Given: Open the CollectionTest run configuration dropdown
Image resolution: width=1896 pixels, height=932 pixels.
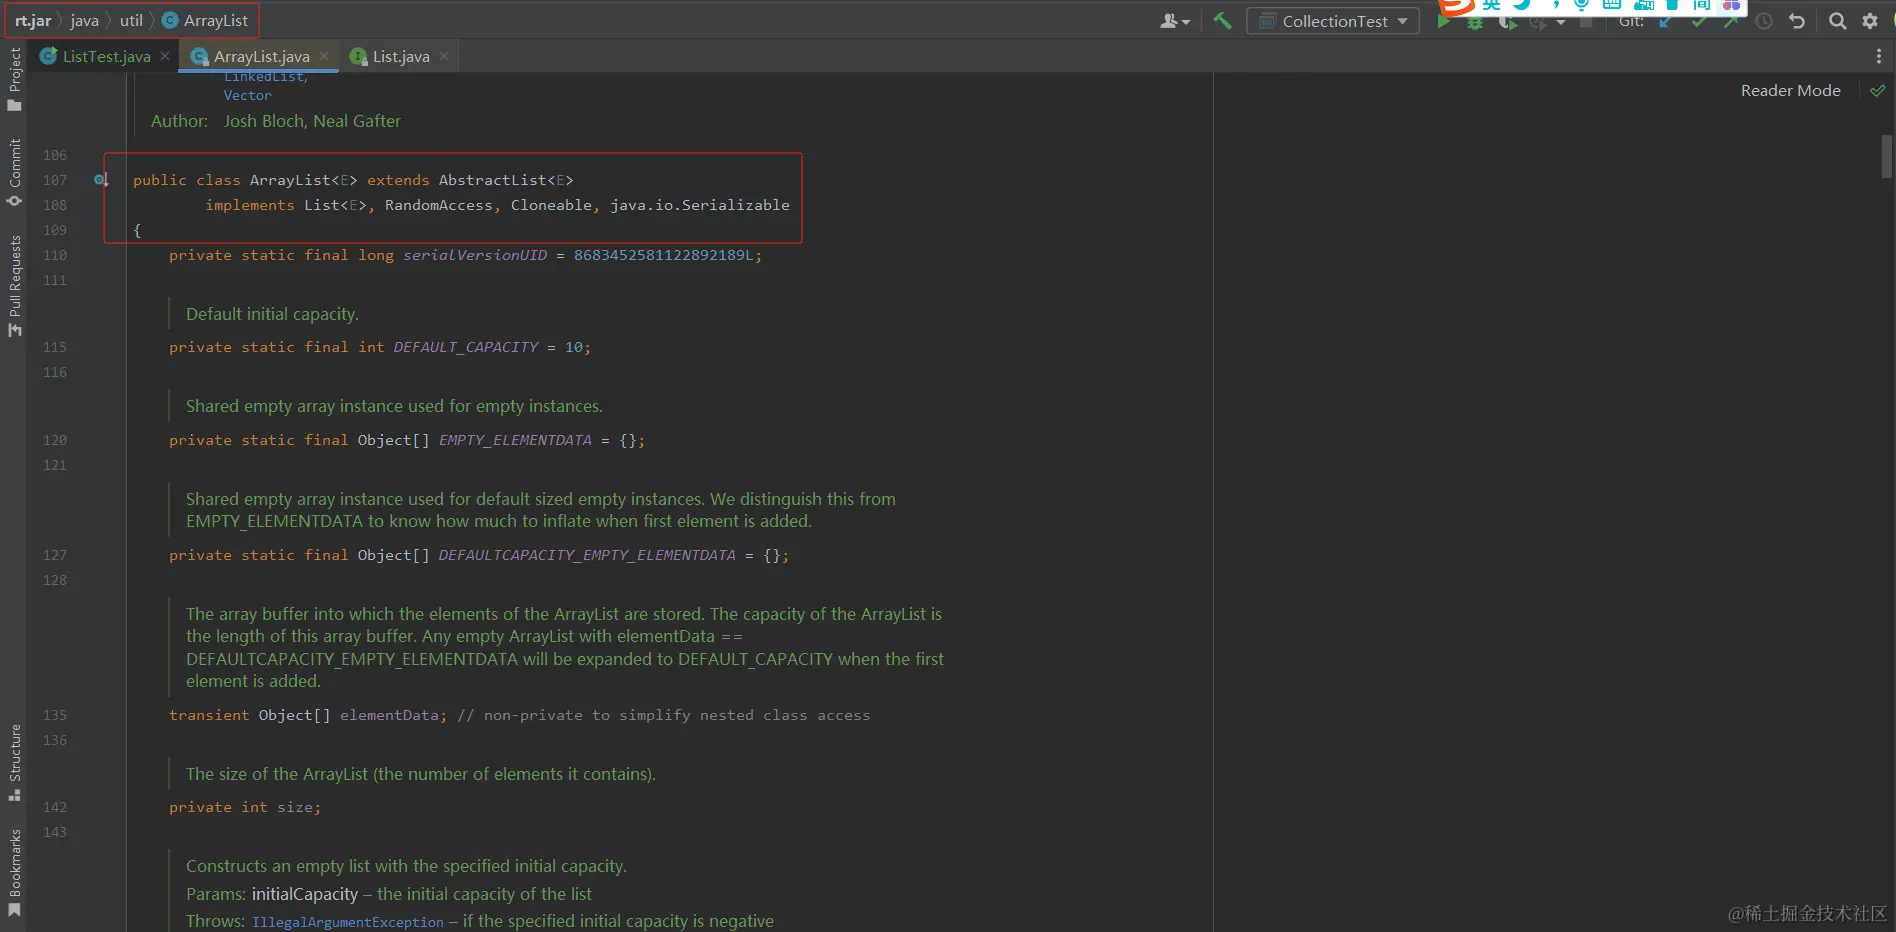Looking at the screenshot, I should [x=1333, y=21].
